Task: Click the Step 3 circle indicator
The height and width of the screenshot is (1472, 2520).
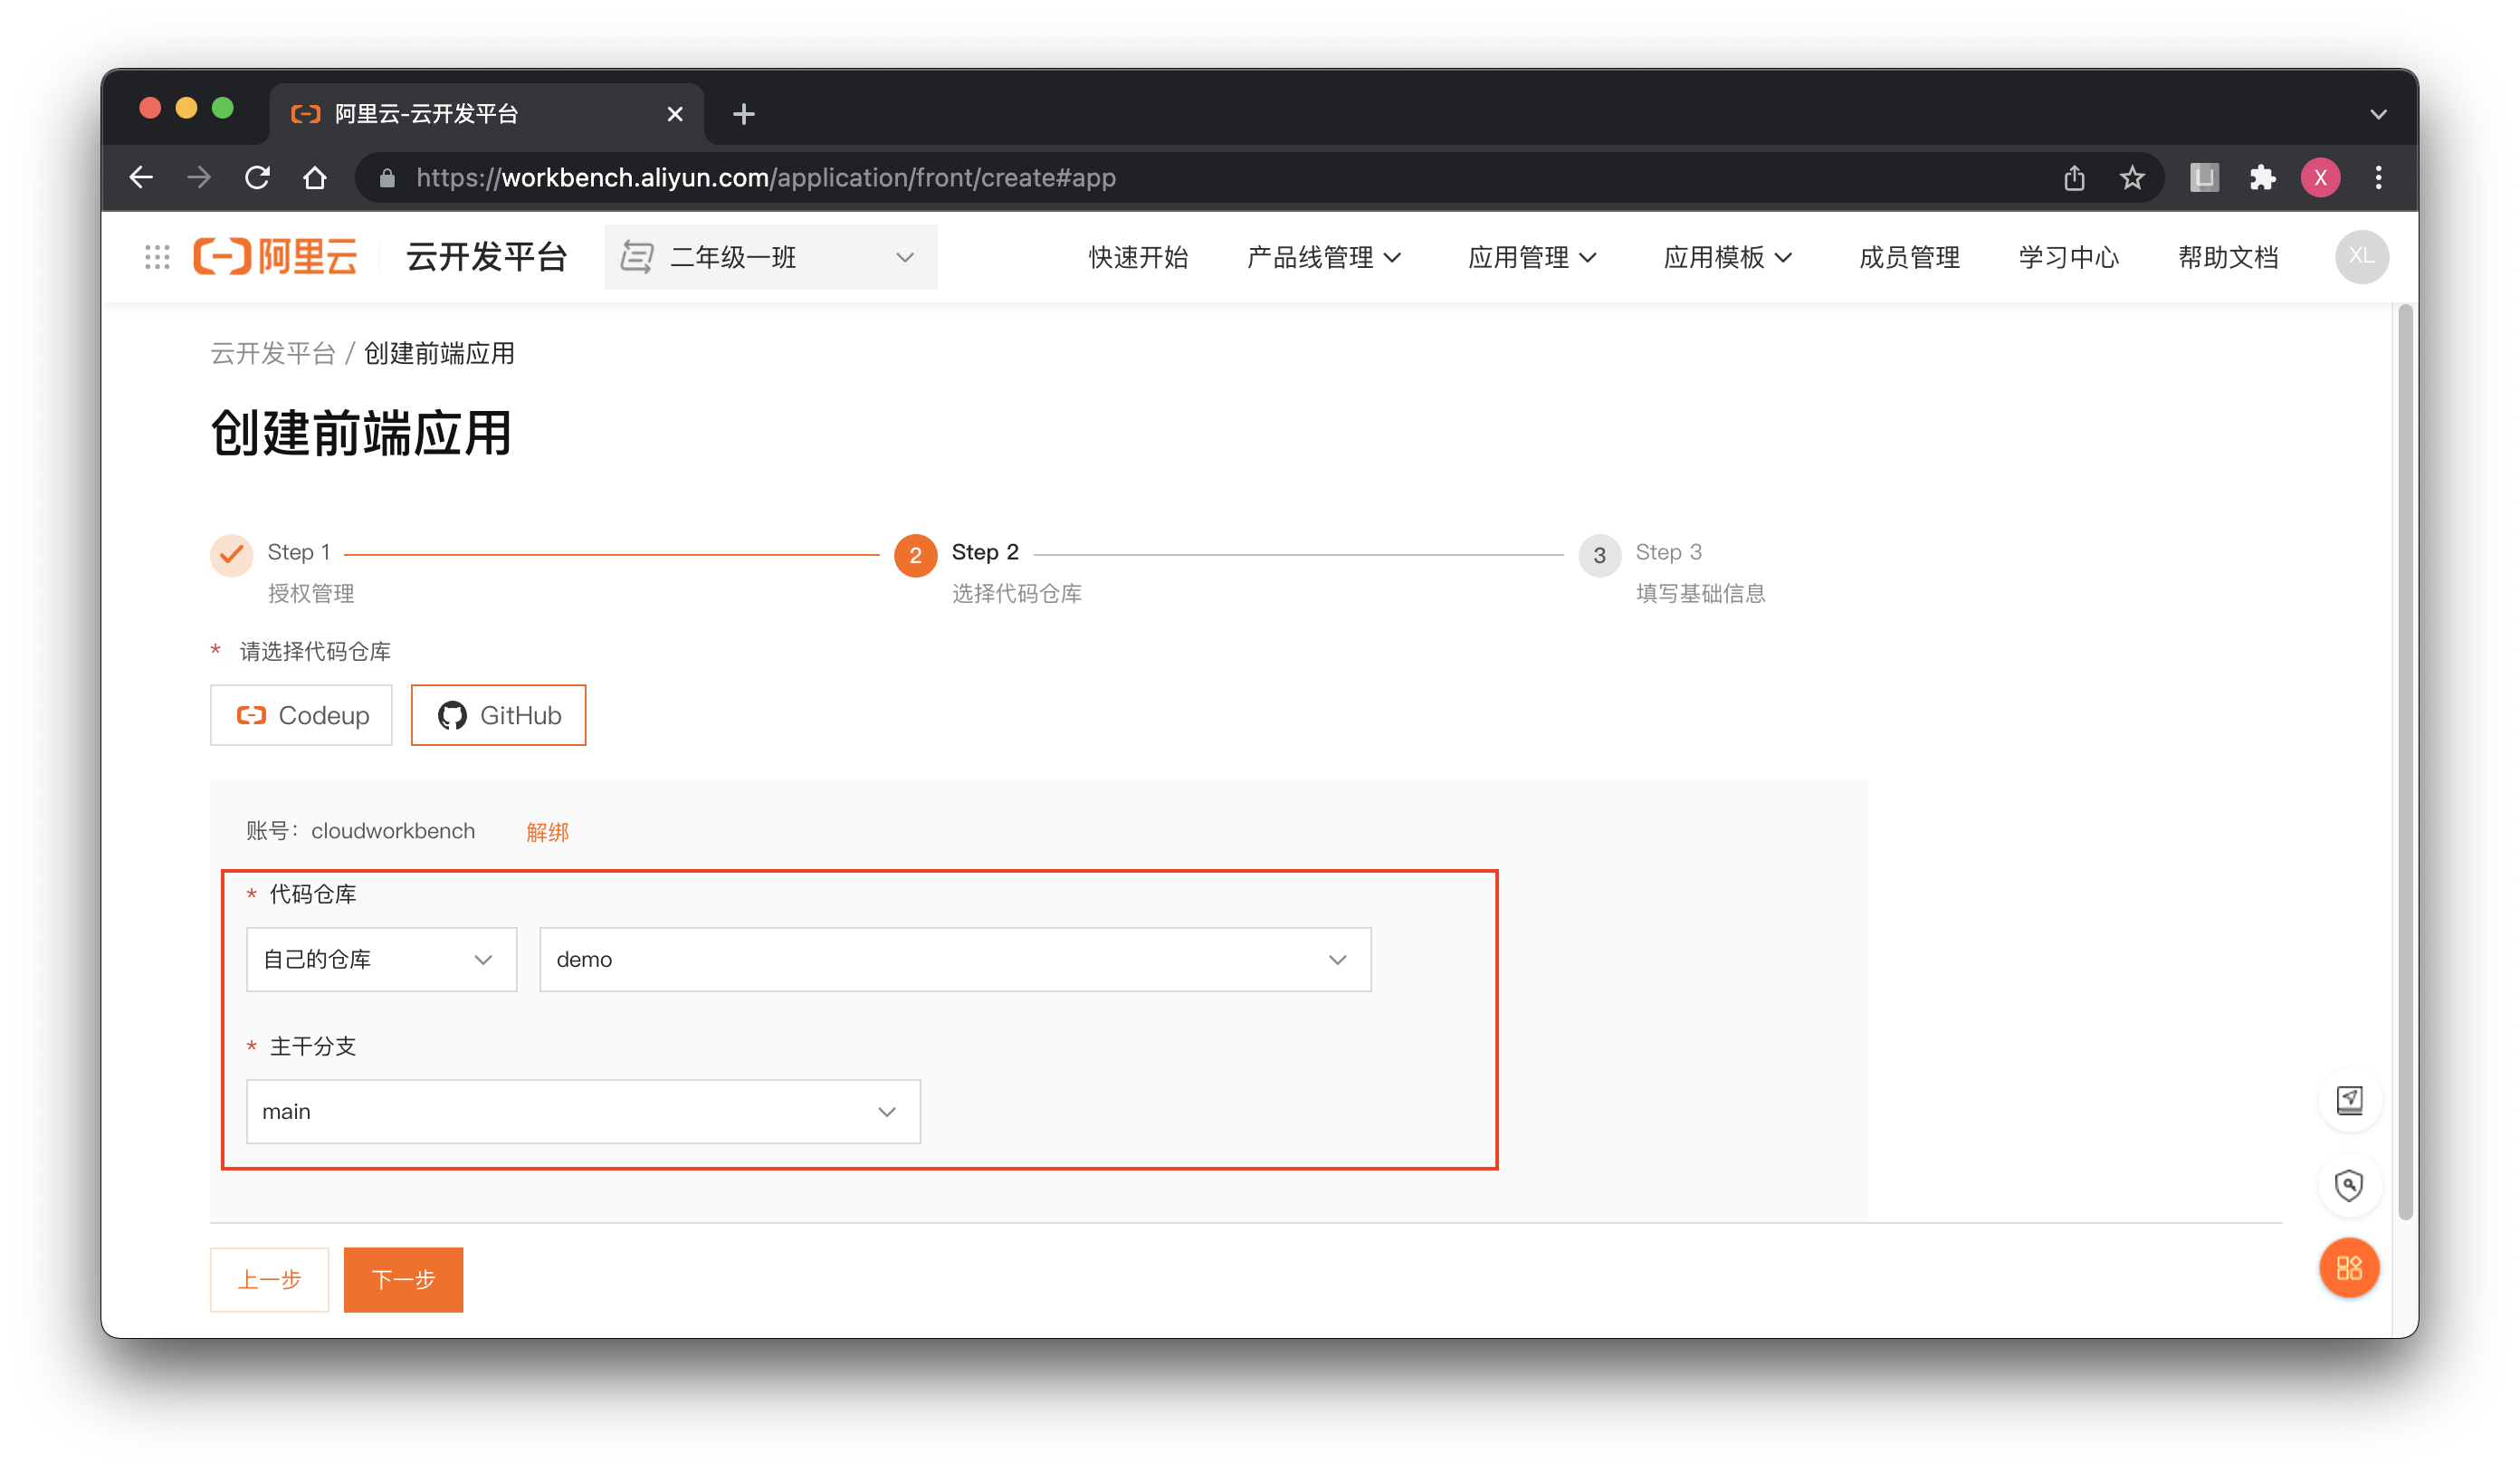Action: tap(1599, 555)
